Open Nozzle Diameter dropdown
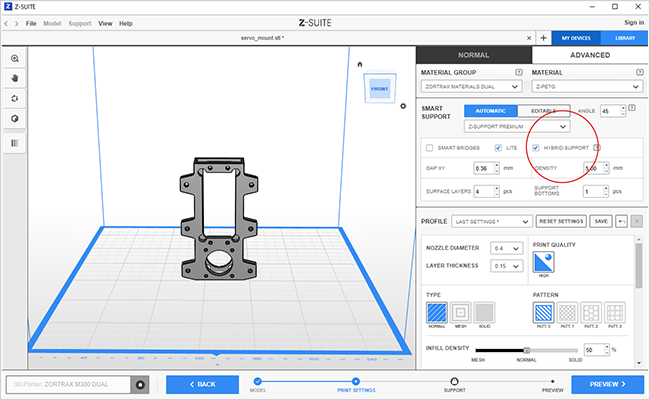 [507, 248]
